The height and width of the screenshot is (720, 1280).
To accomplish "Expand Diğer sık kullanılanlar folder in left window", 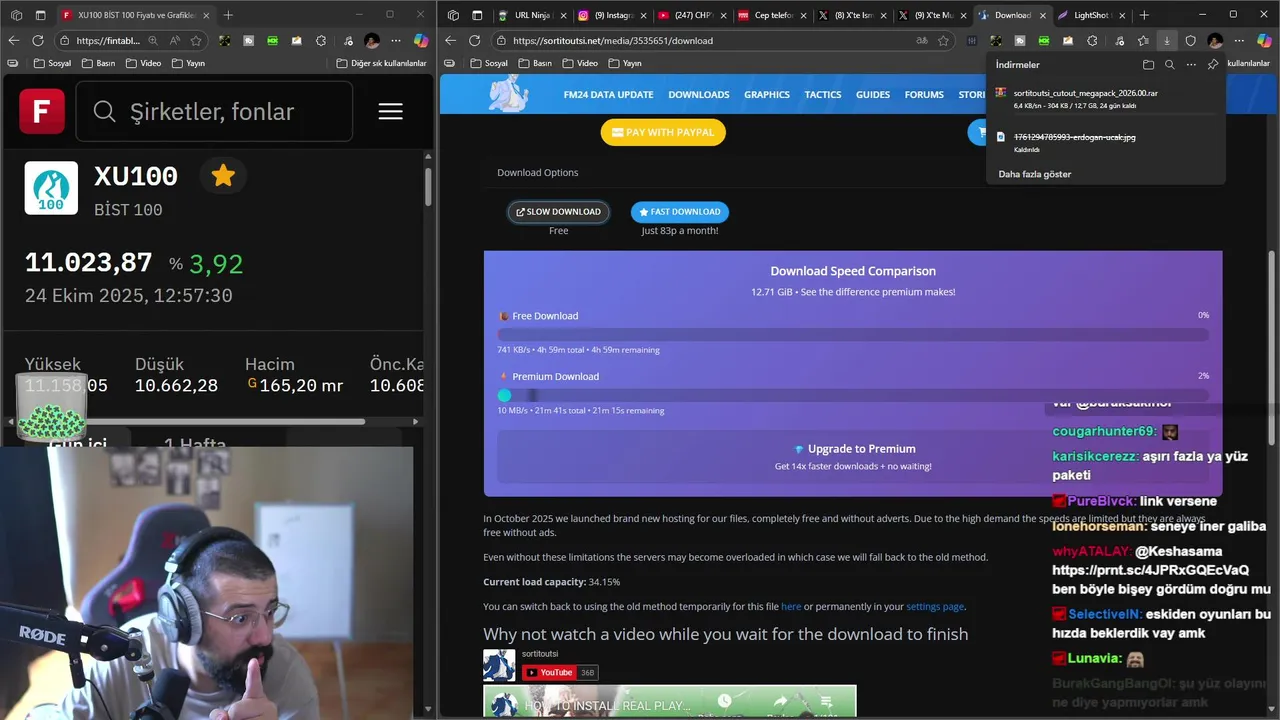I will (x=380, y=63).
